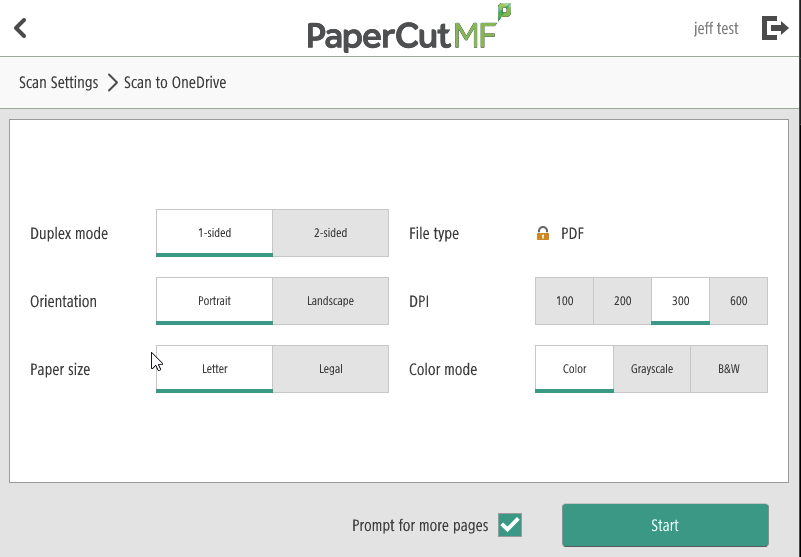Choose 300 DPI option
The width and height of the screenshot is (801, 557).
(x=681, y=301)
